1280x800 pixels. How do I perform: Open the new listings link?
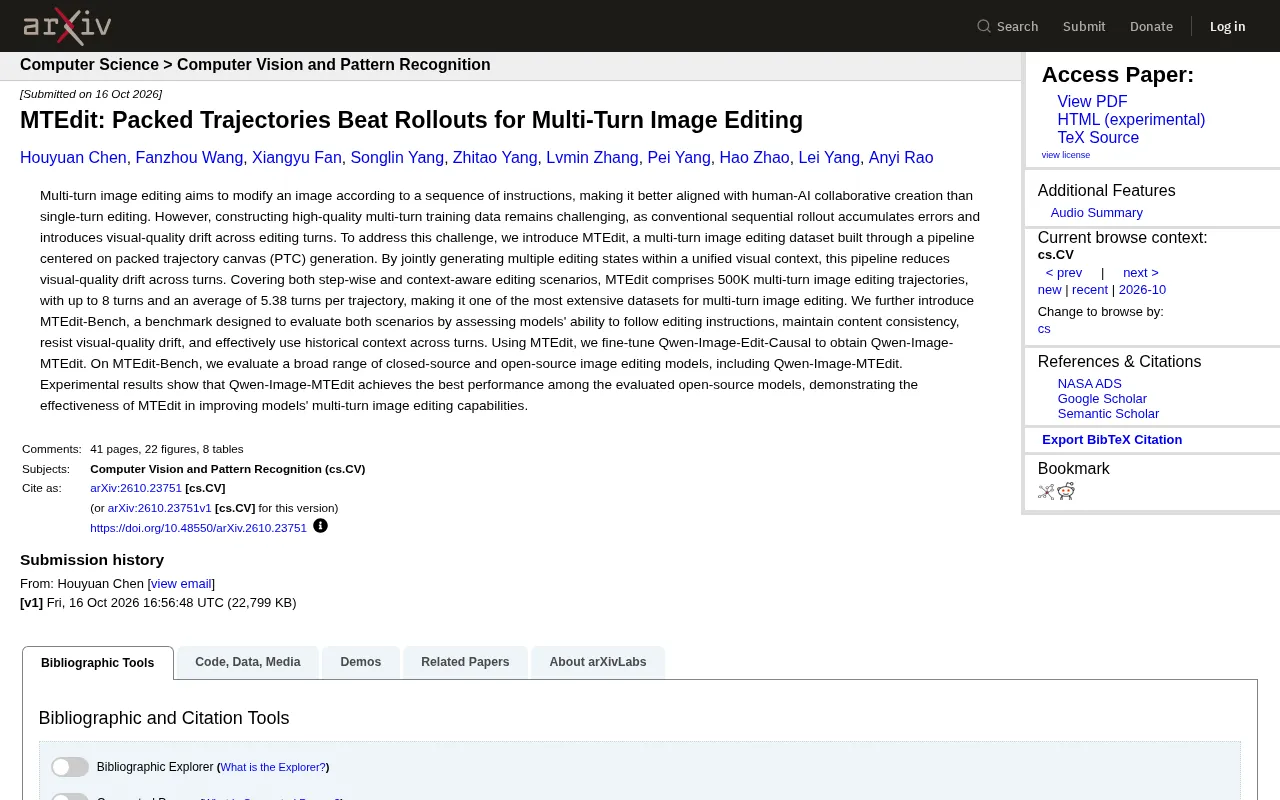click(1049, 290)
